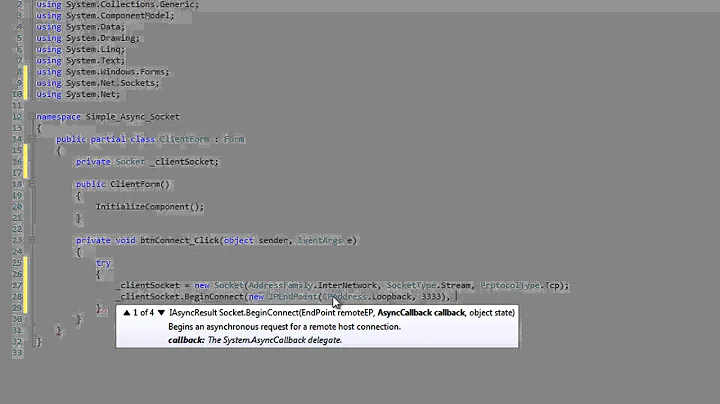This screenshot has height=404, width=720.
Task: Collapse the btnConnect_Click method block
Action: 31,240
